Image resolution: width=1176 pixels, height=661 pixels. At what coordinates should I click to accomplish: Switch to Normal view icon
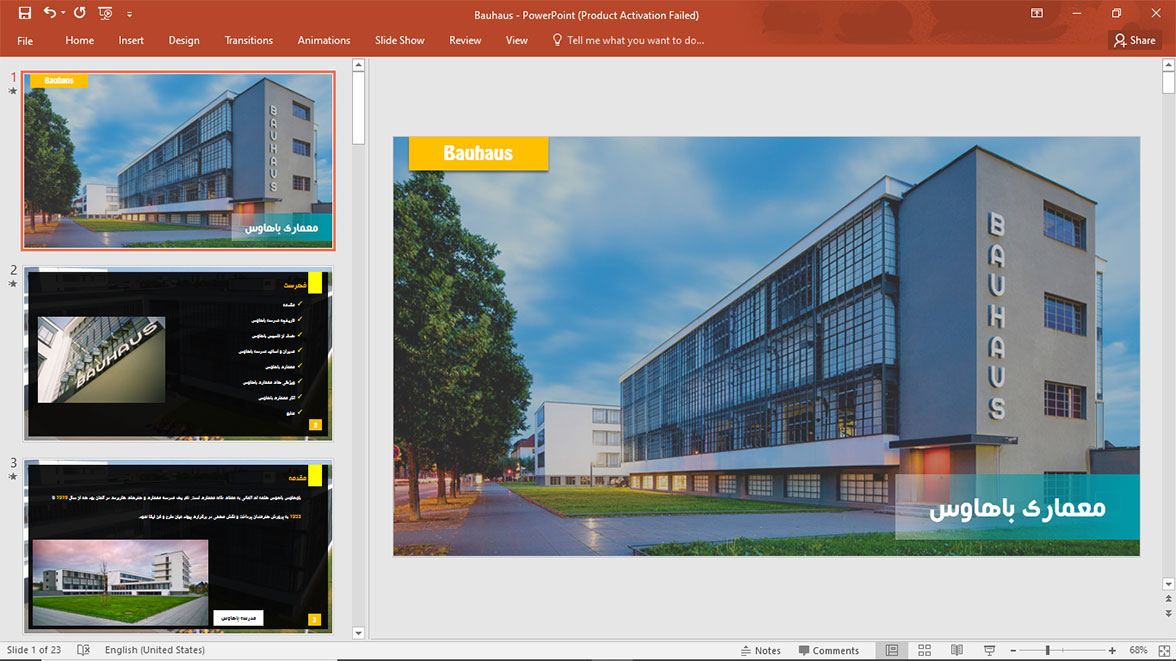[892, 650]
